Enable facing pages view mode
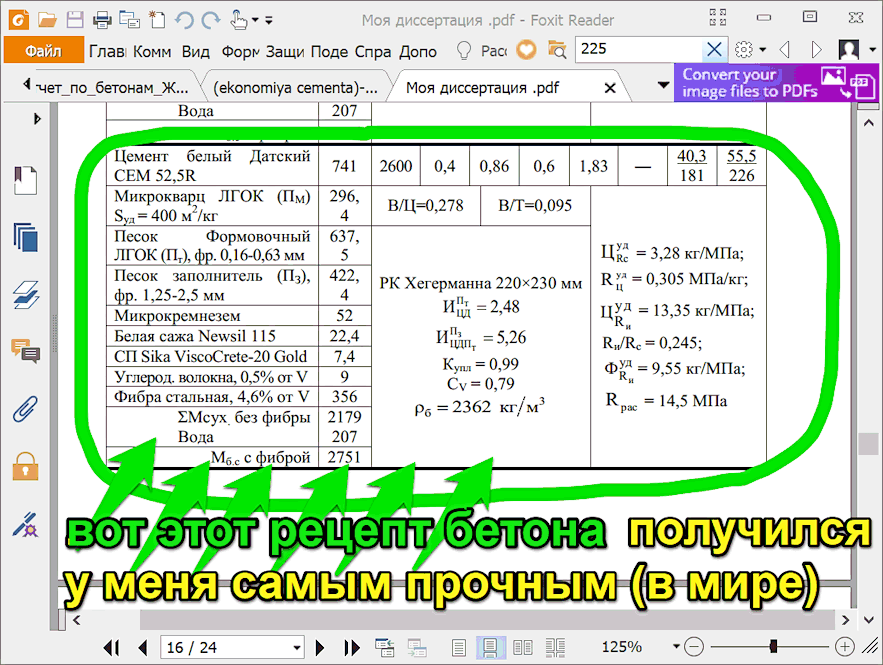The width and height of the screenshot is (883, 665). coord(521,647)
